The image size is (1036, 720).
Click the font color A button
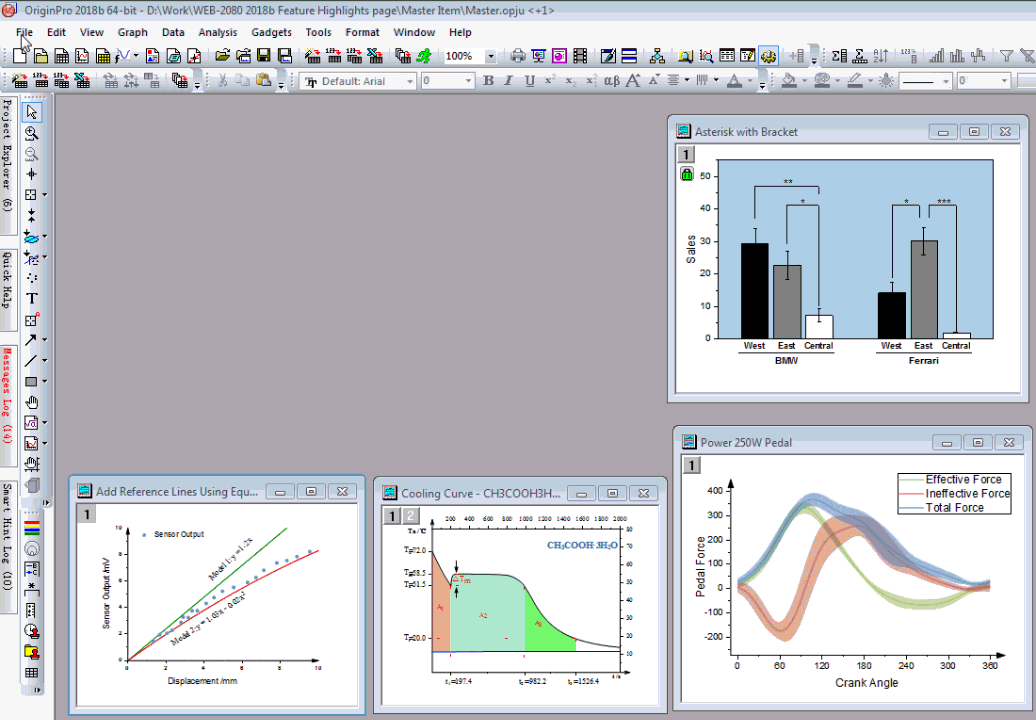(x=734, y=81)
